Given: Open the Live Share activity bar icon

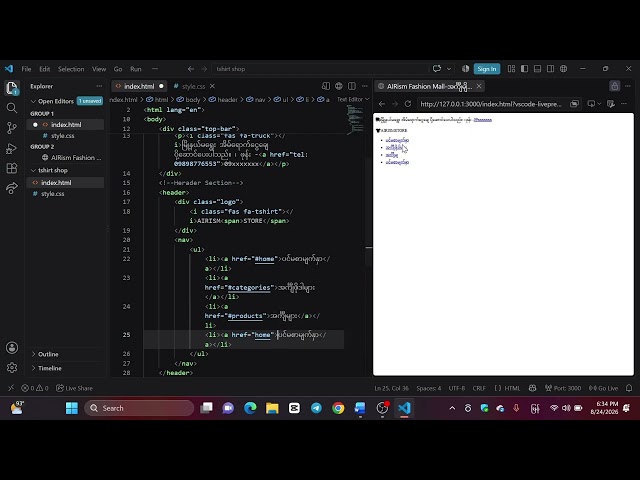Looking at the screenshot, I should tap(11, 188).
